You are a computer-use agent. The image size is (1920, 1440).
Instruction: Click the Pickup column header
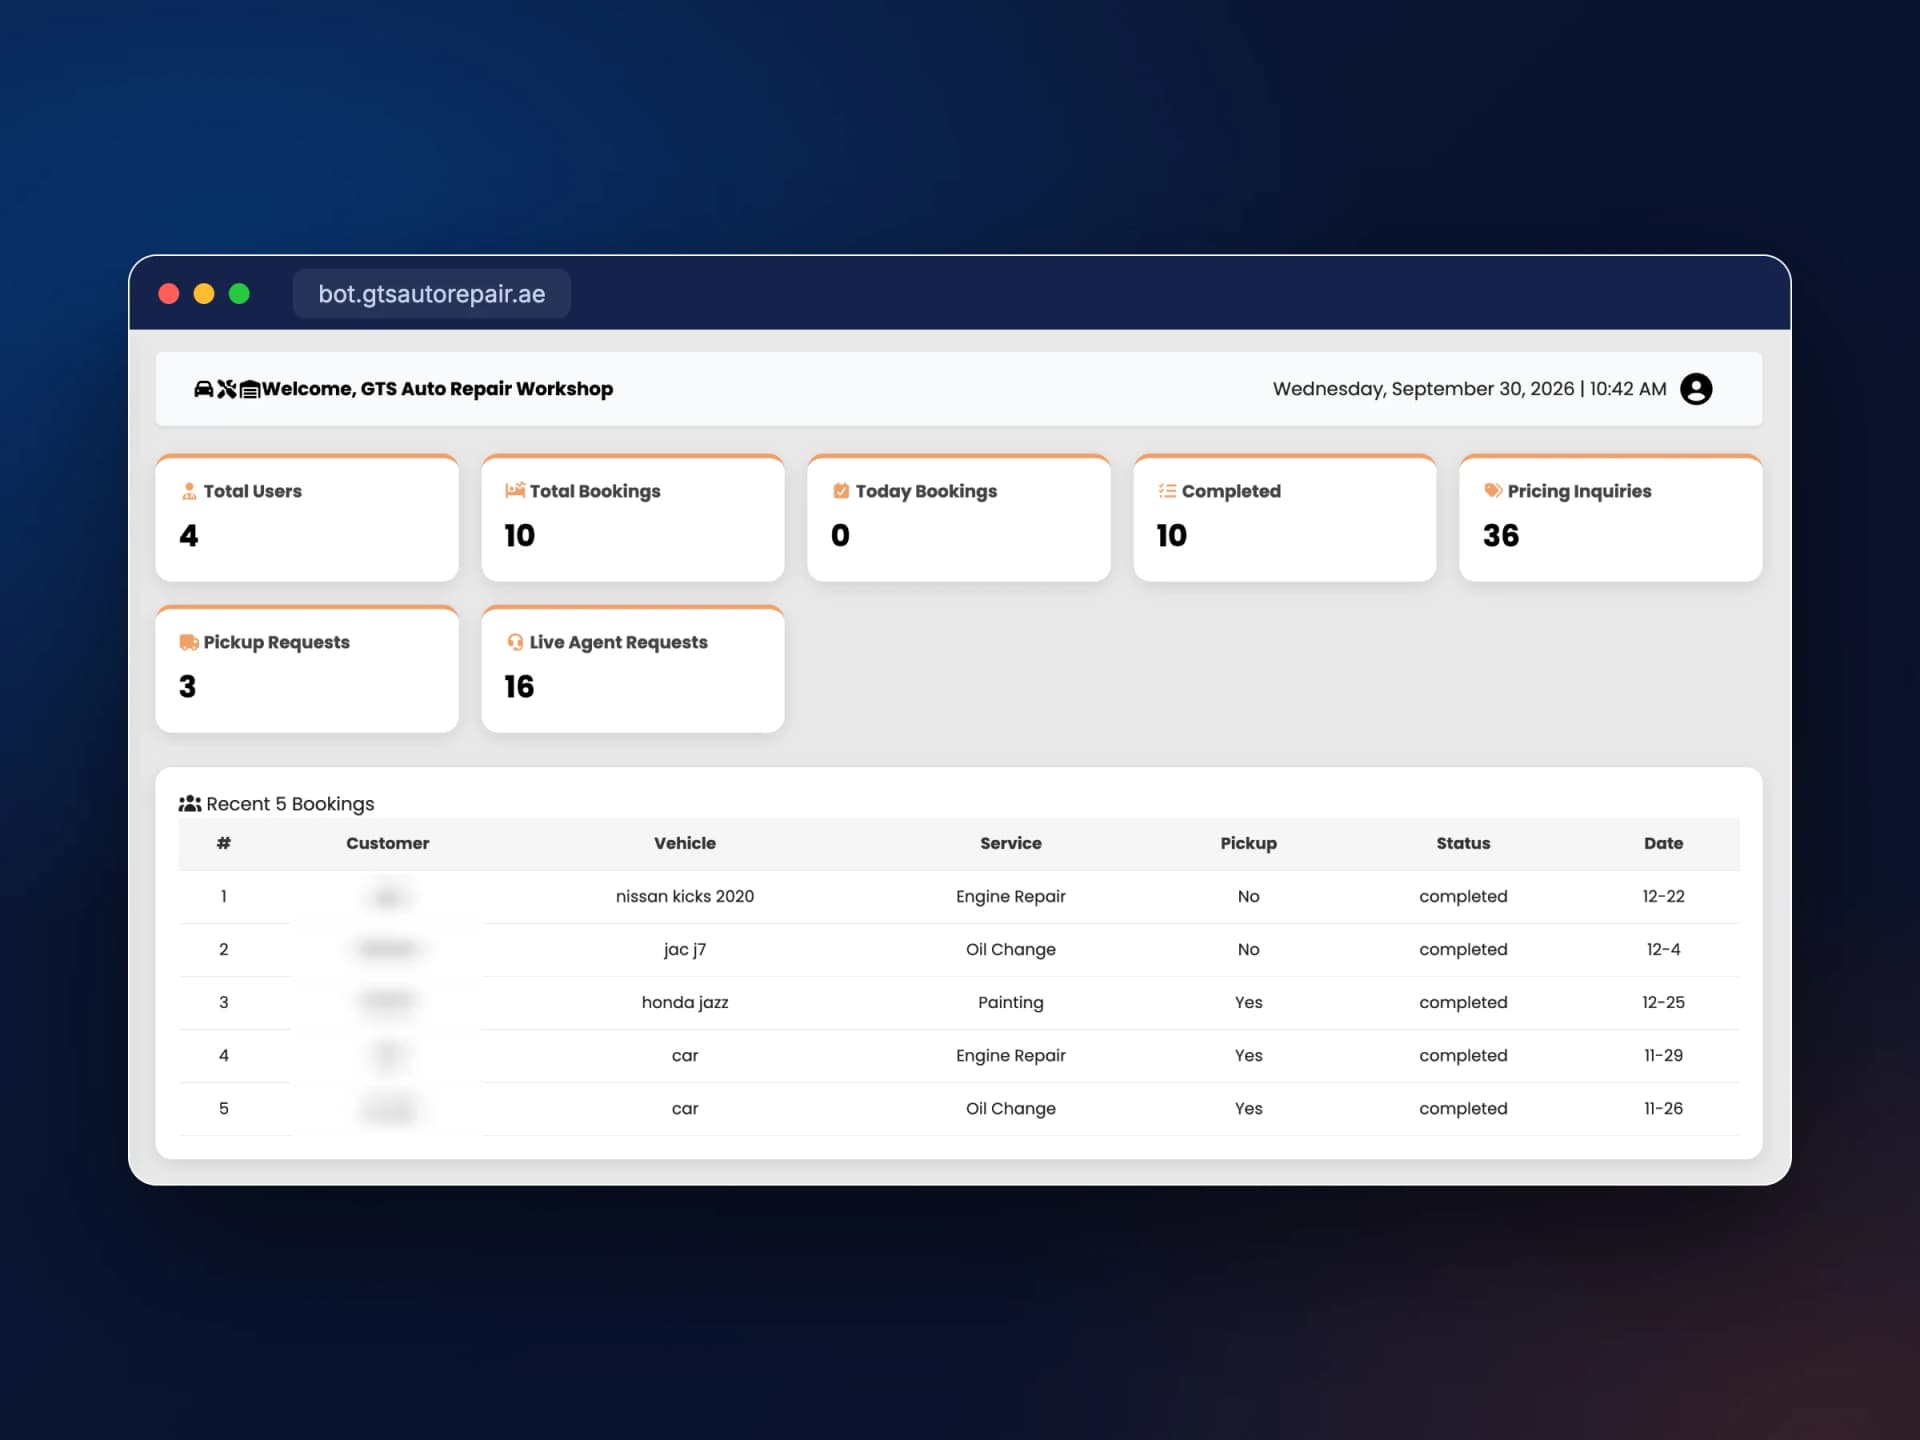(x=1249, y=843)
